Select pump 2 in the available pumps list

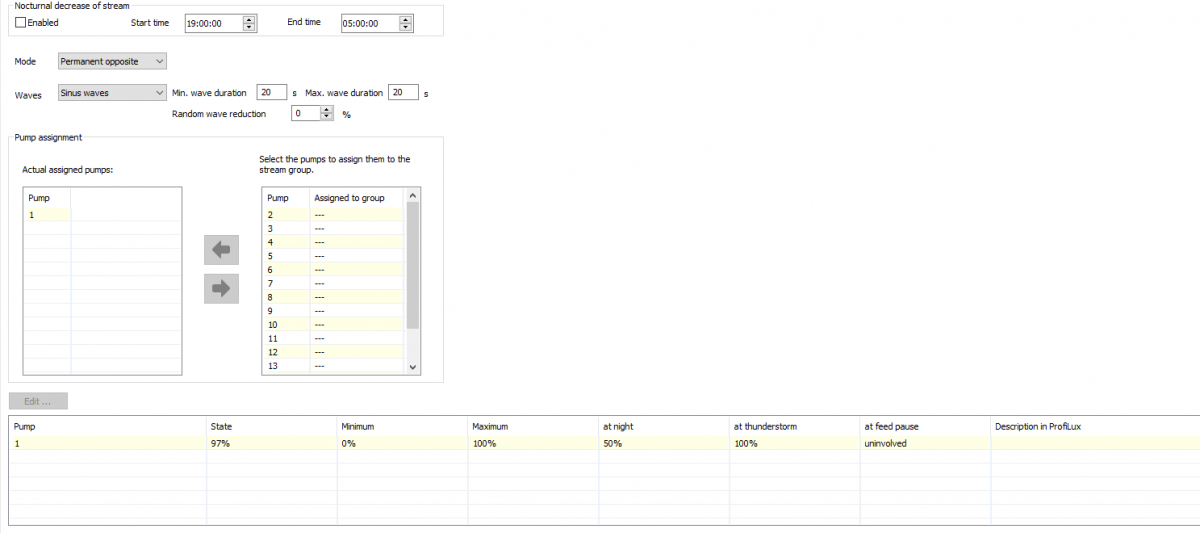pos(334,214)
